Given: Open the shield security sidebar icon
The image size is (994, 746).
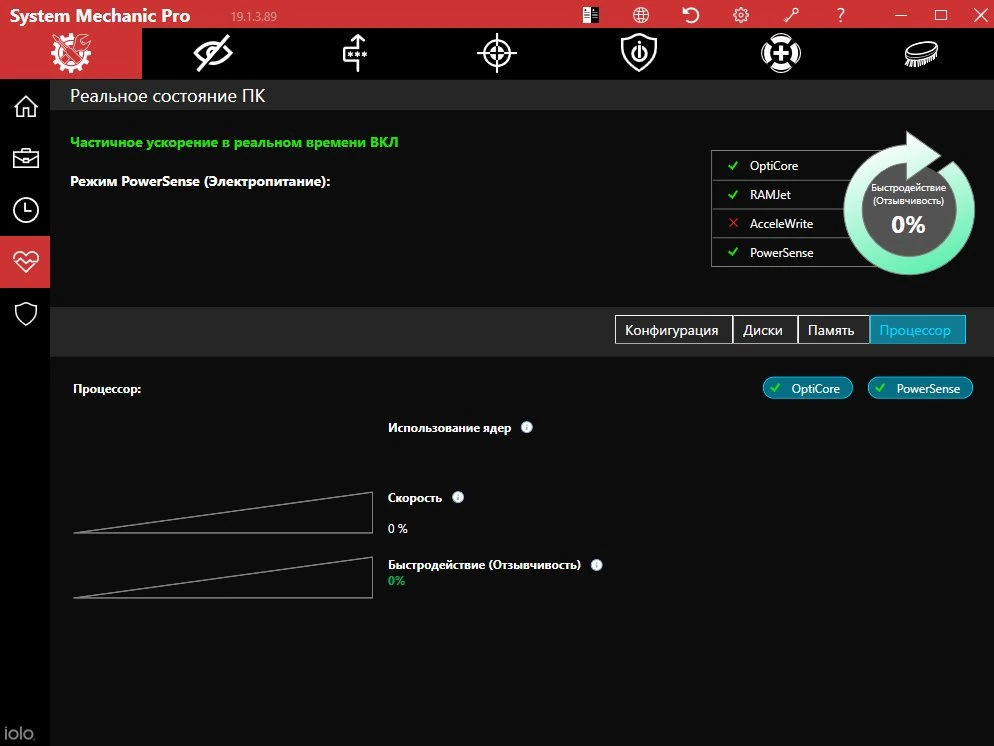Looking at the screenshot, I should coord(25,314).
